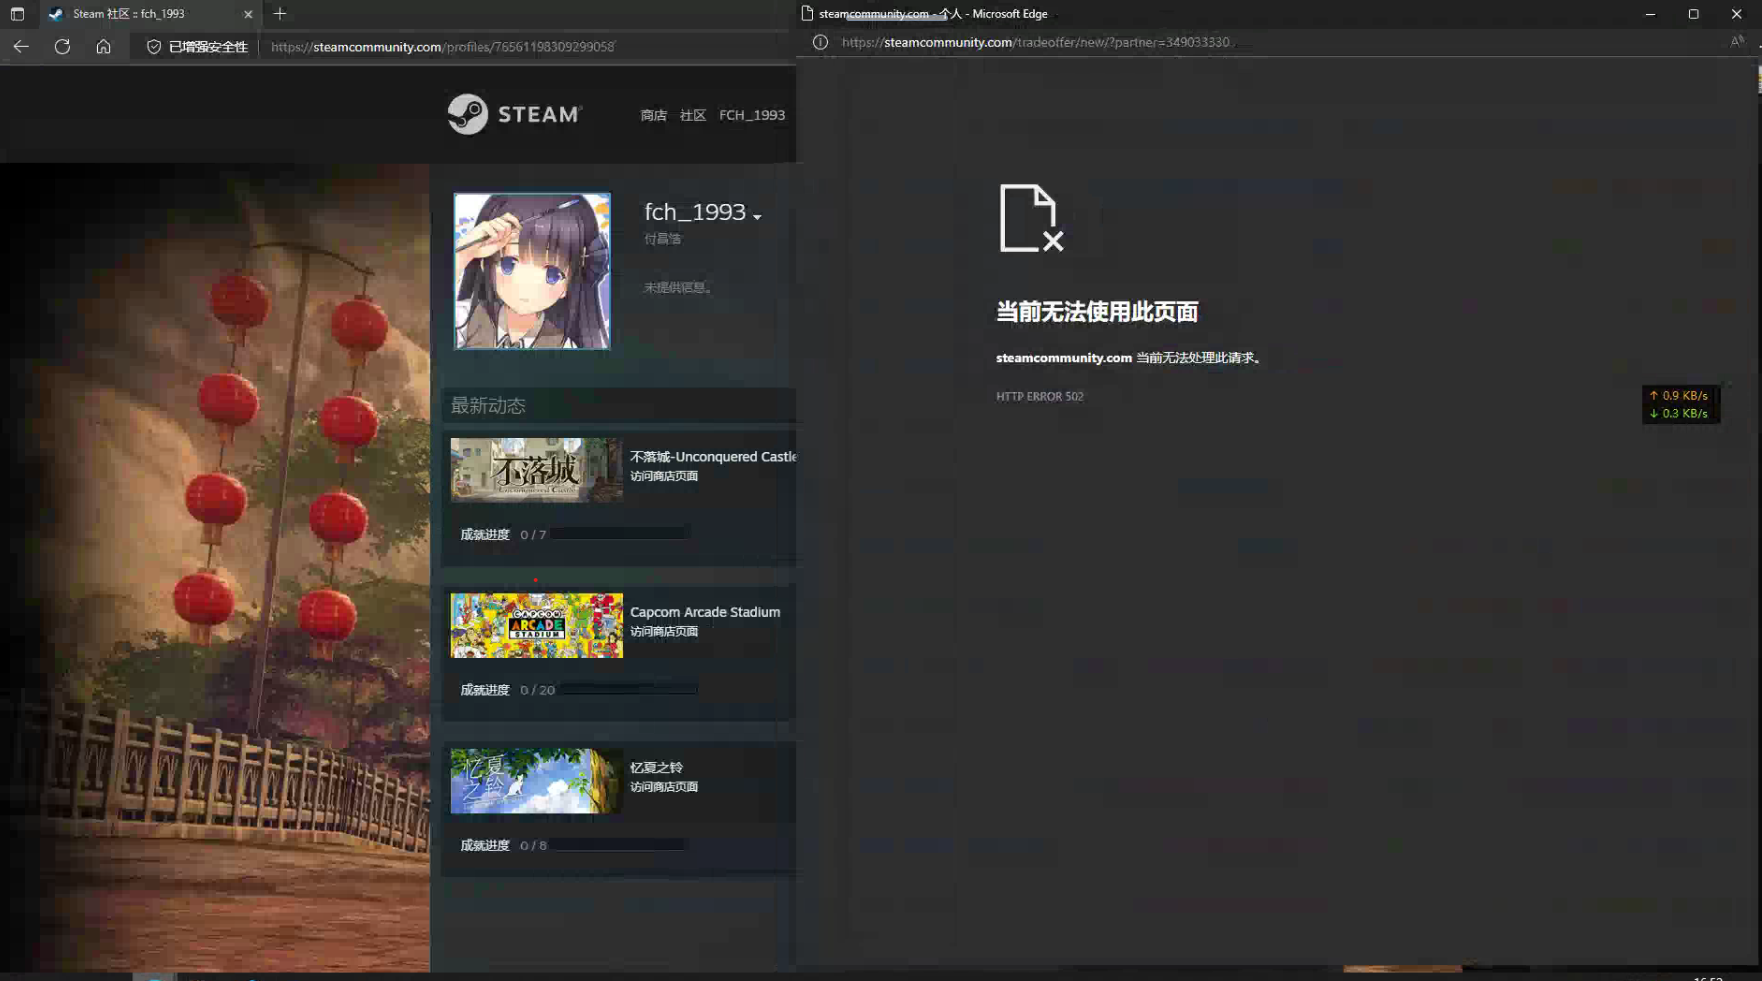This screenshot has height=981, width=1762.
Task: Click the Steam favicon on the left browser tab
Action: point(55,14)
